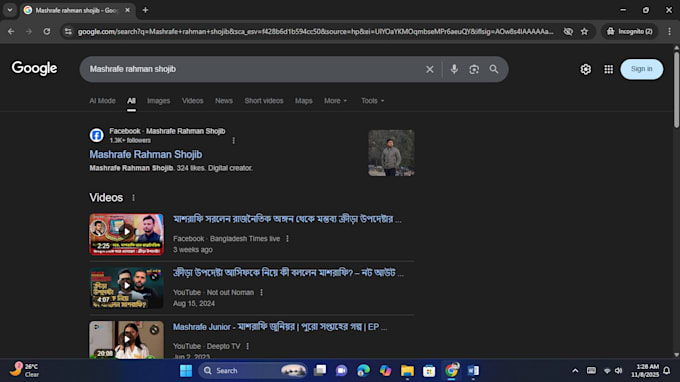Image resolution: width=680 pixels, height=382 pixels.
Task: Switch to Videos tab
Action: (x=193, y=101)
